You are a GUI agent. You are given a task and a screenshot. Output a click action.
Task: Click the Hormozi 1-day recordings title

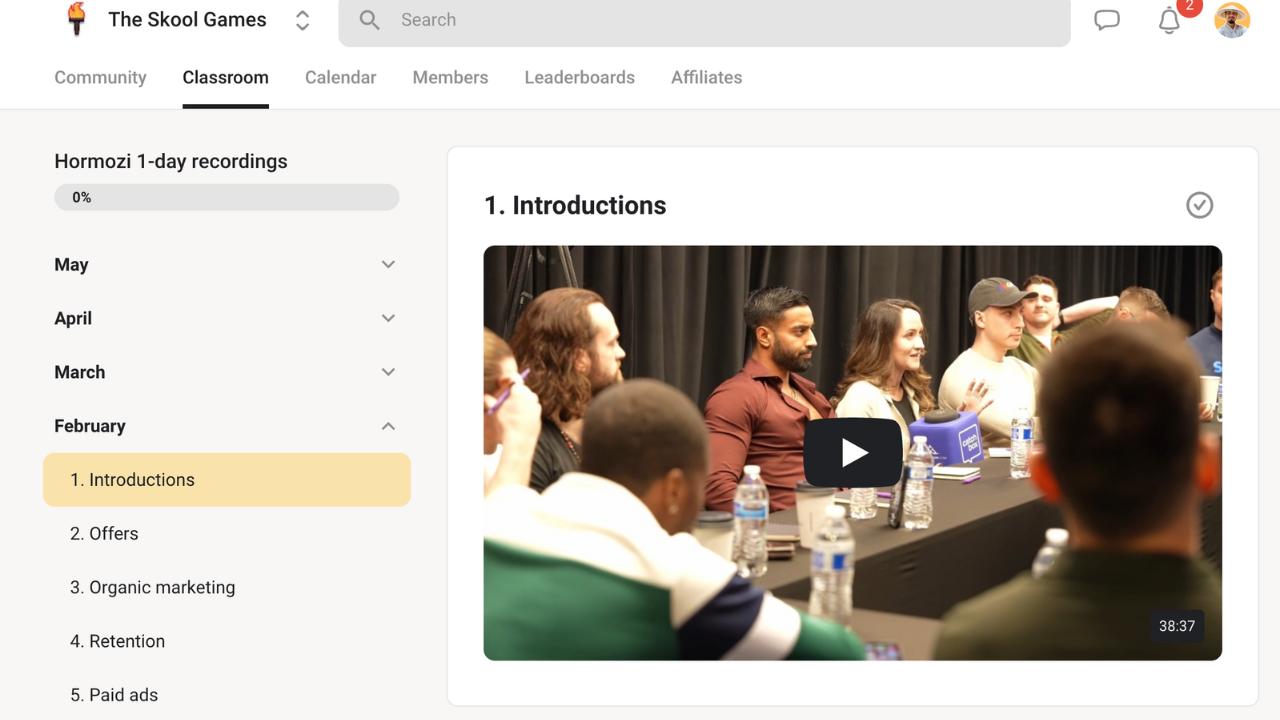point(171,161)
